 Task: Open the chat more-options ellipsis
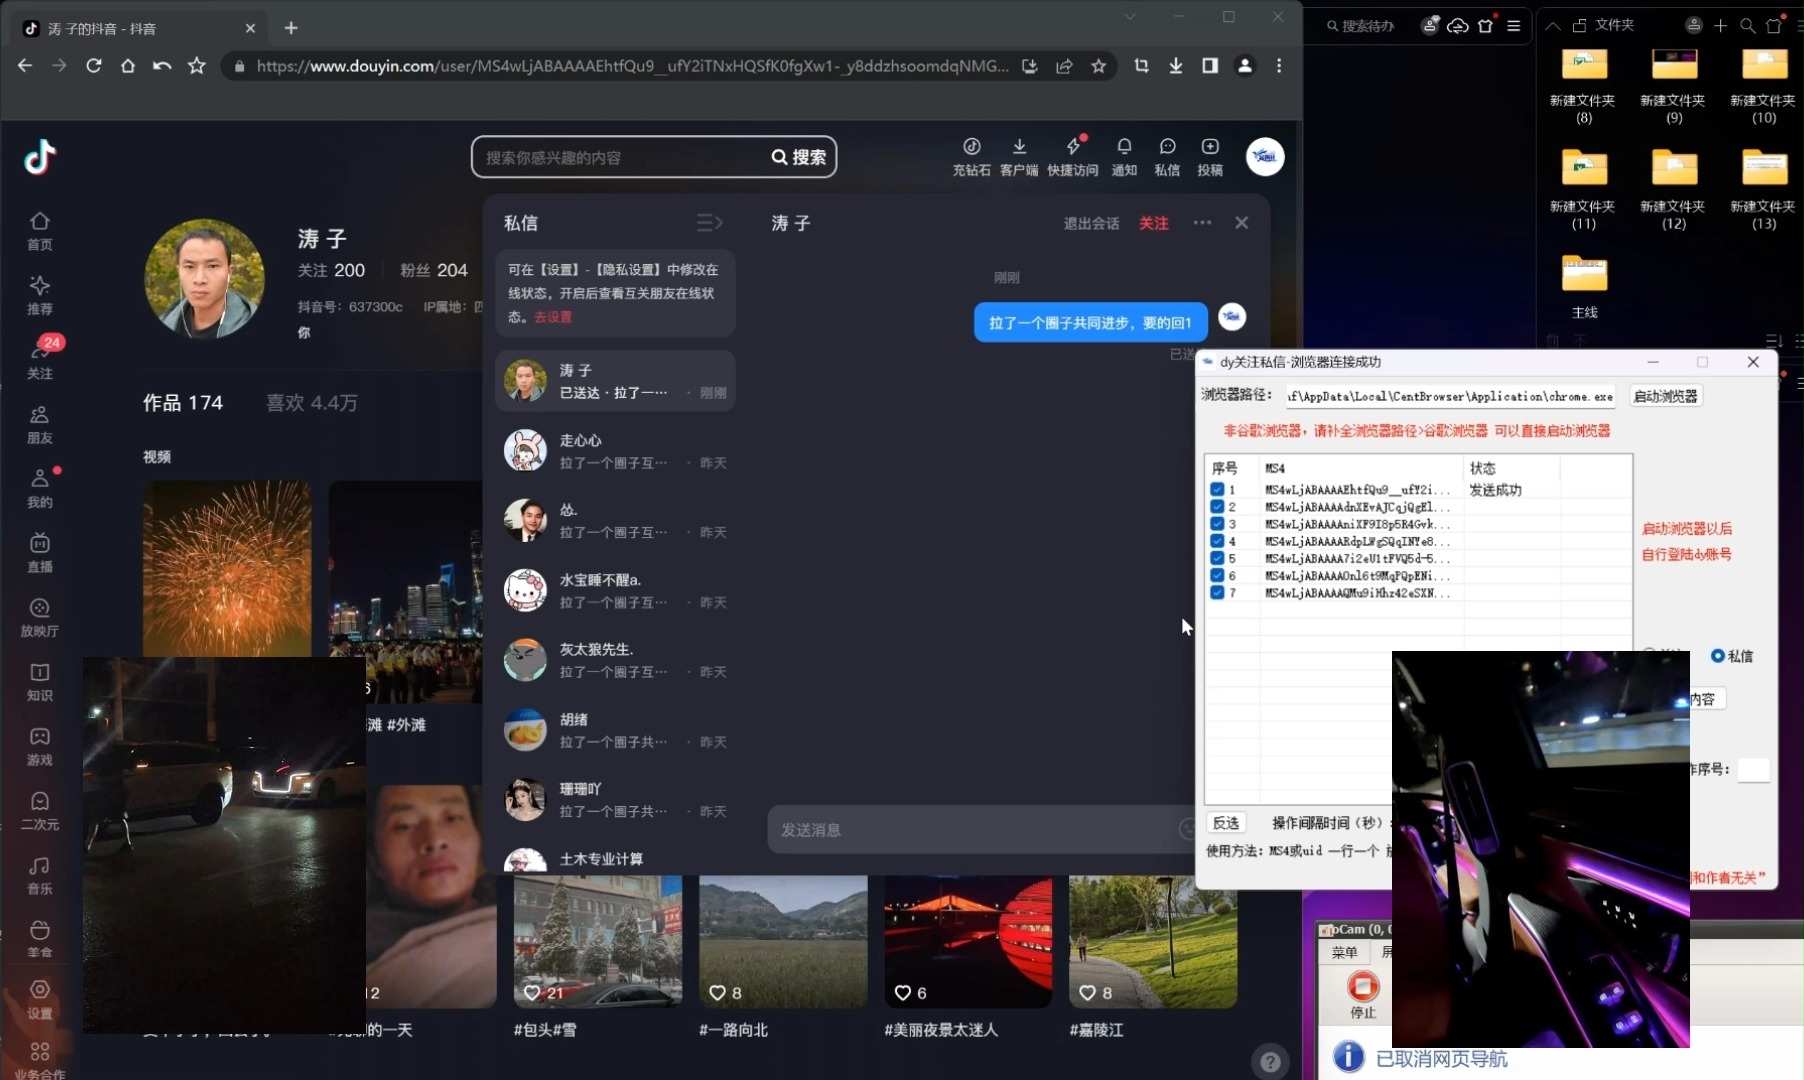tap(1202, 223)
